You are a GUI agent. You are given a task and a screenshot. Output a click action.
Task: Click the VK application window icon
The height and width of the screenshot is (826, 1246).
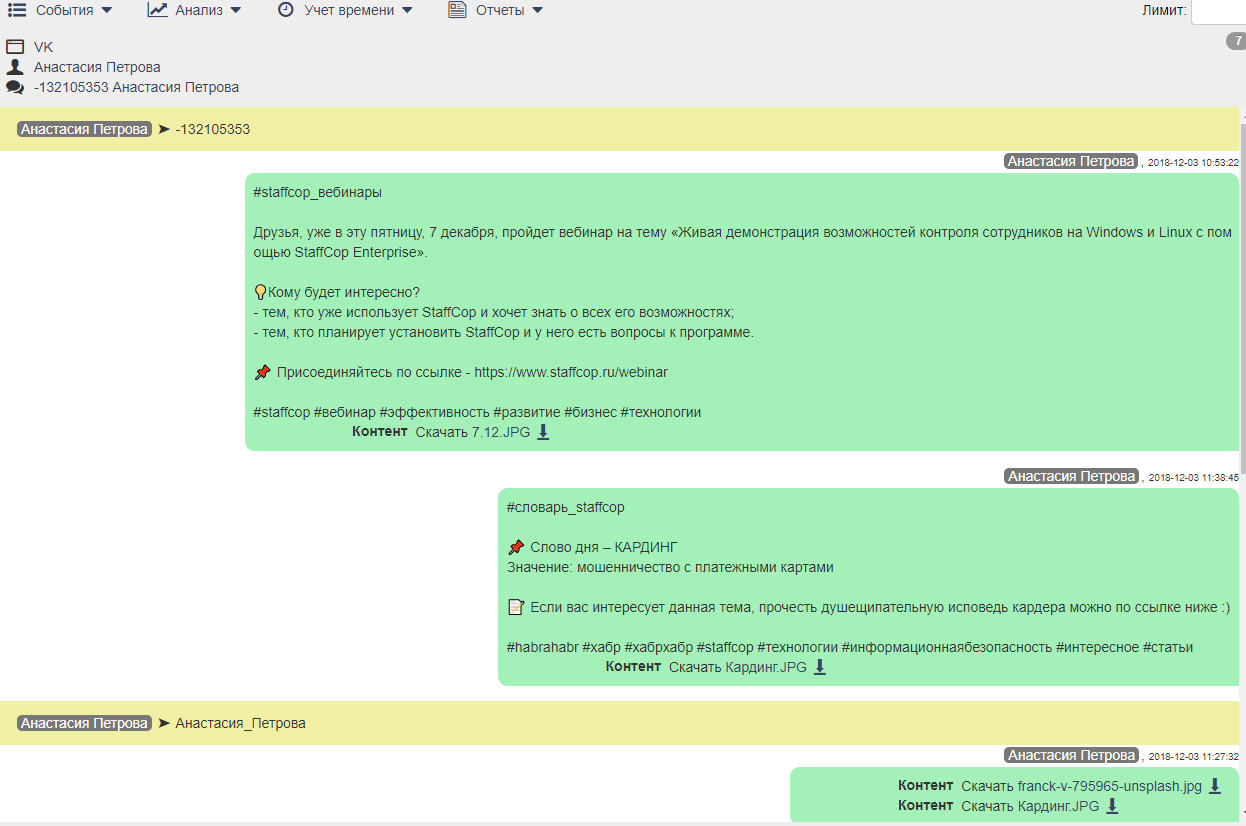(15, 47)
